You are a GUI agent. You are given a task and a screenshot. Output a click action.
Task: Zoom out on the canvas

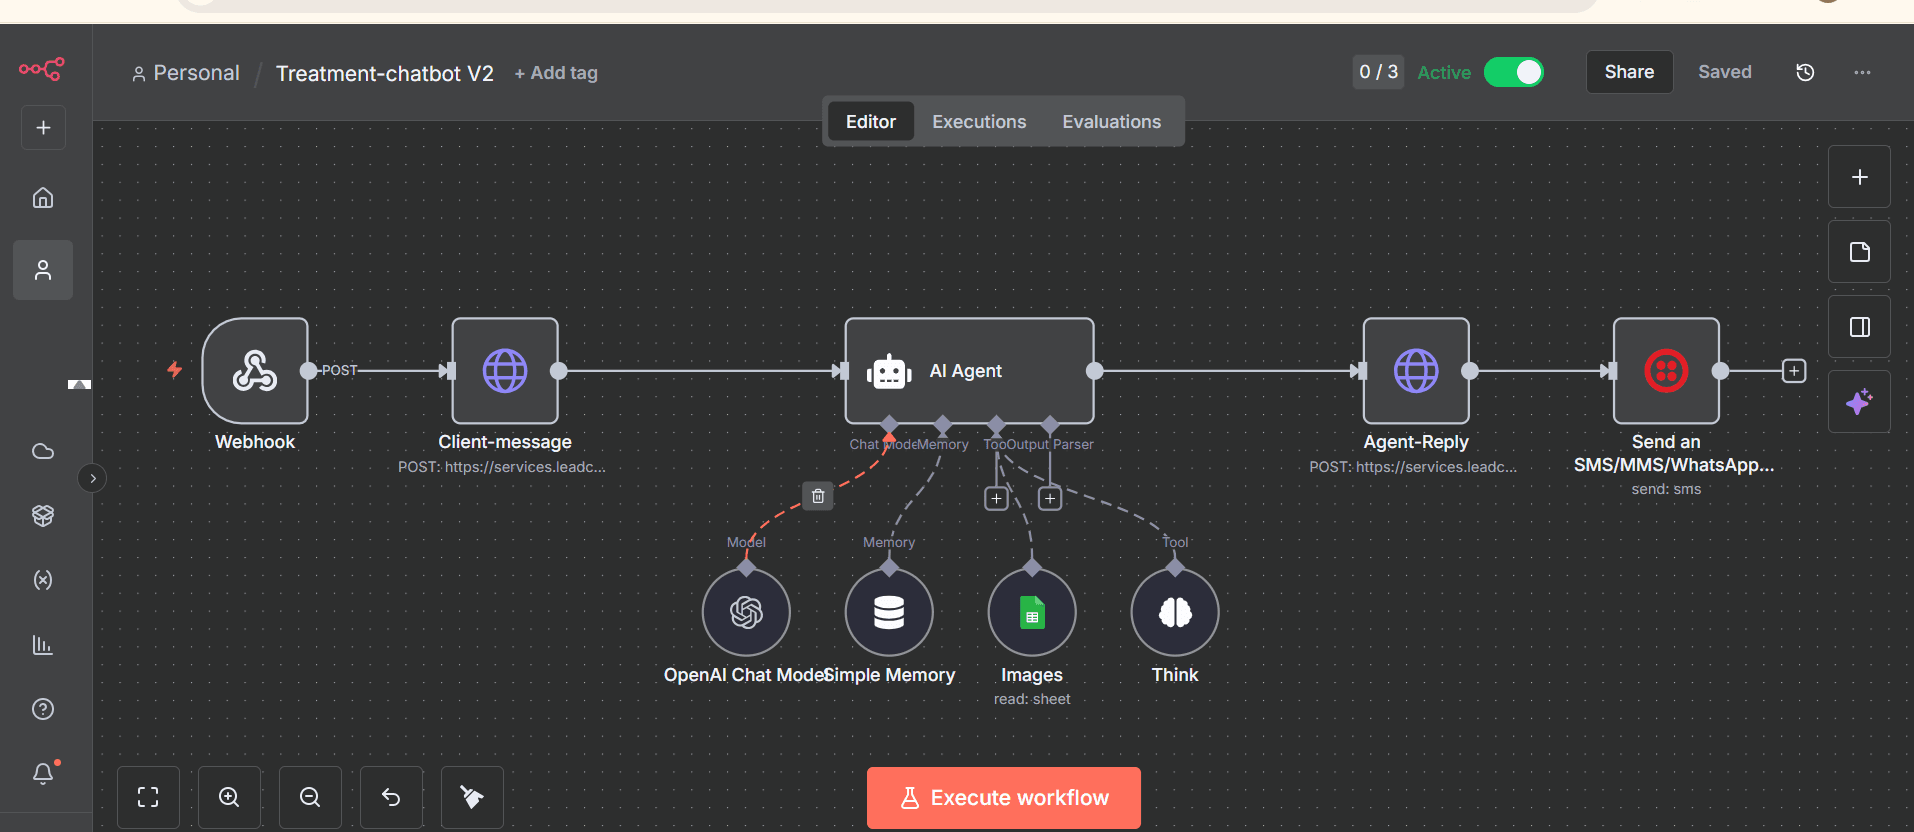click(310, 797)
